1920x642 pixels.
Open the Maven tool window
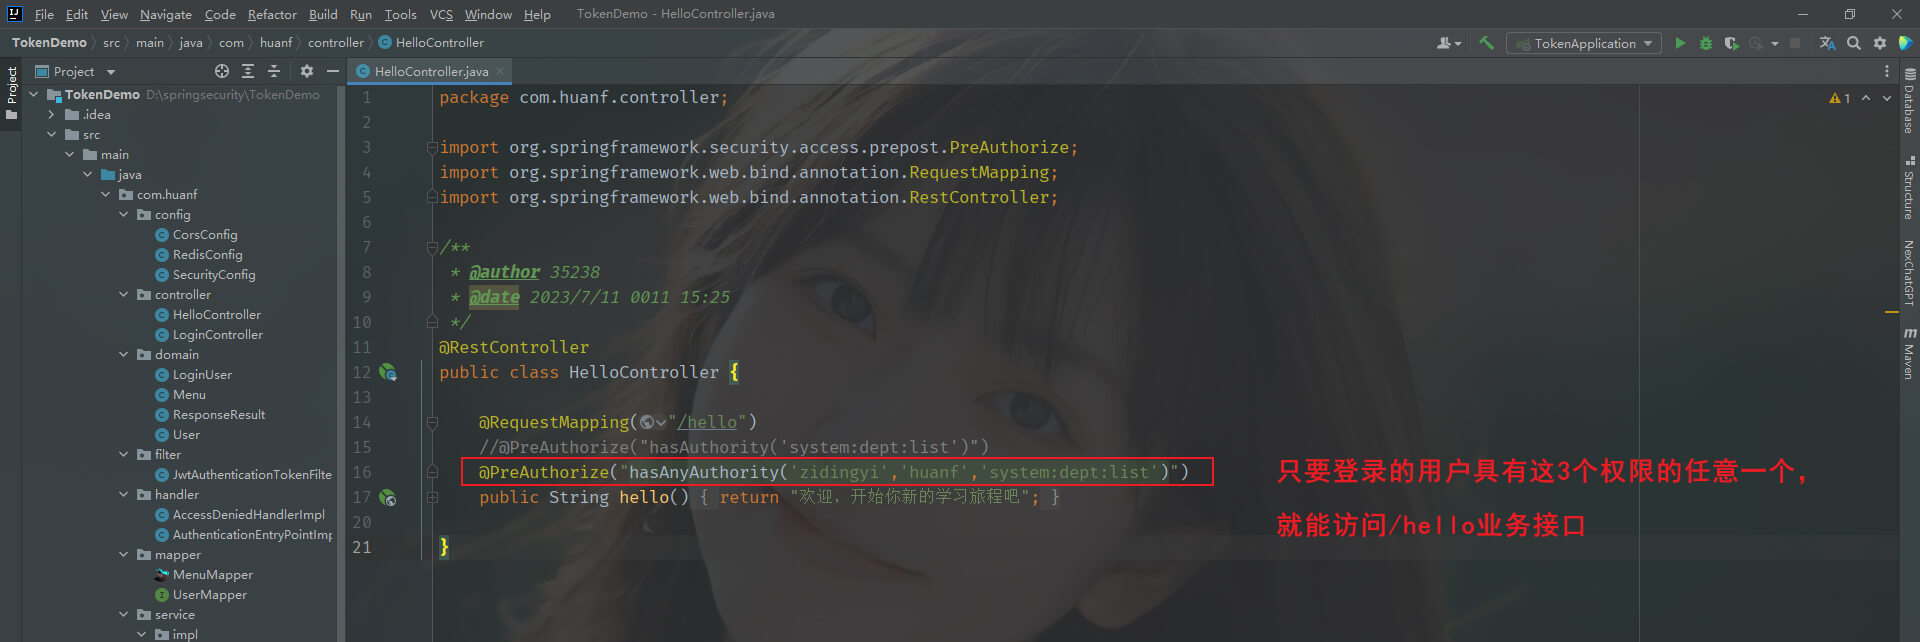coord(1910,353)
